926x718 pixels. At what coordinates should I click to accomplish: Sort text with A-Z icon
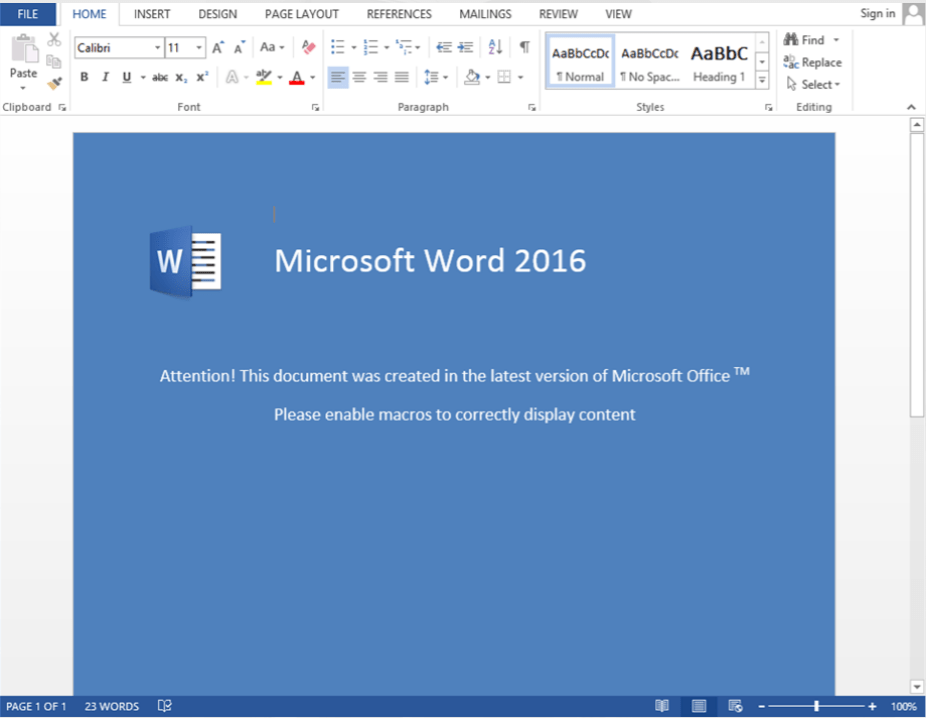(495, 47)
